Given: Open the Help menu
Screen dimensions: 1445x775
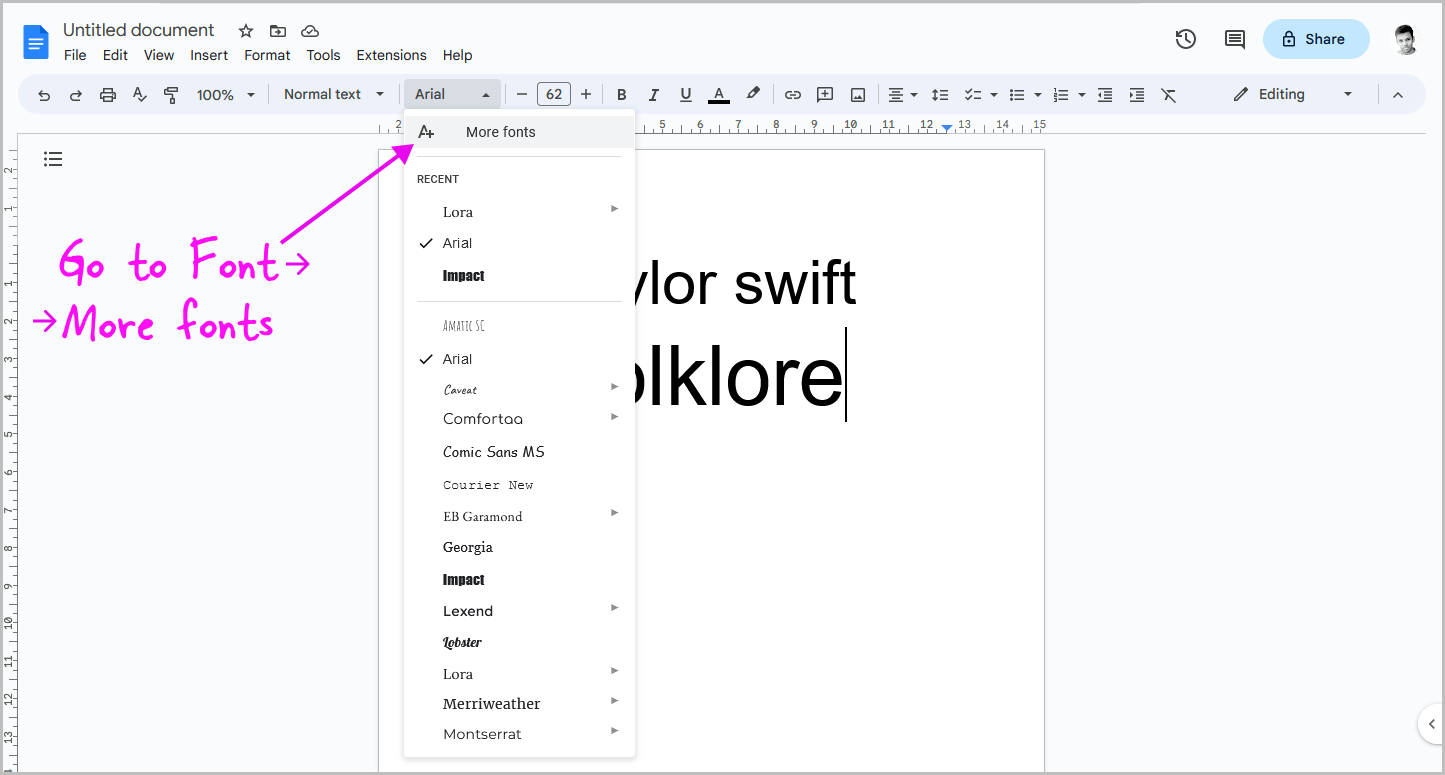Looking at the screenshot, I should click(457, 56).
